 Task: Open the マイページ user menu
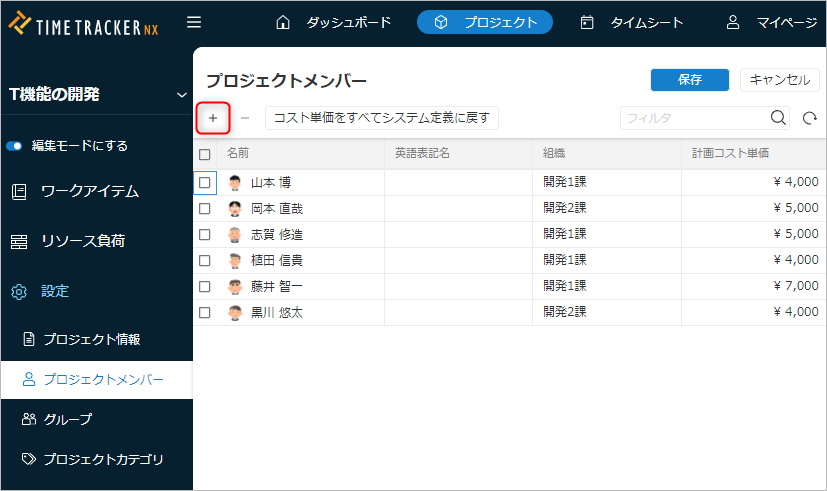(771, 22)
